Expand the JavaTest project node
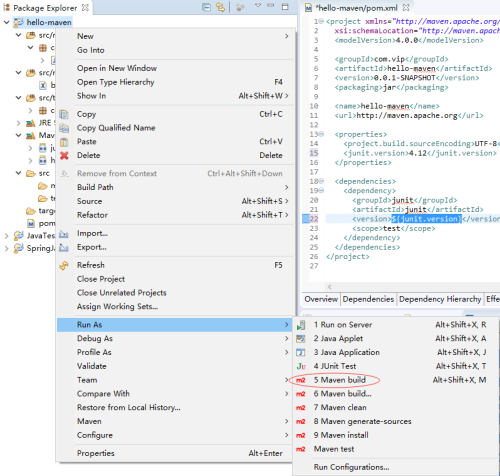 pos(6,236)
